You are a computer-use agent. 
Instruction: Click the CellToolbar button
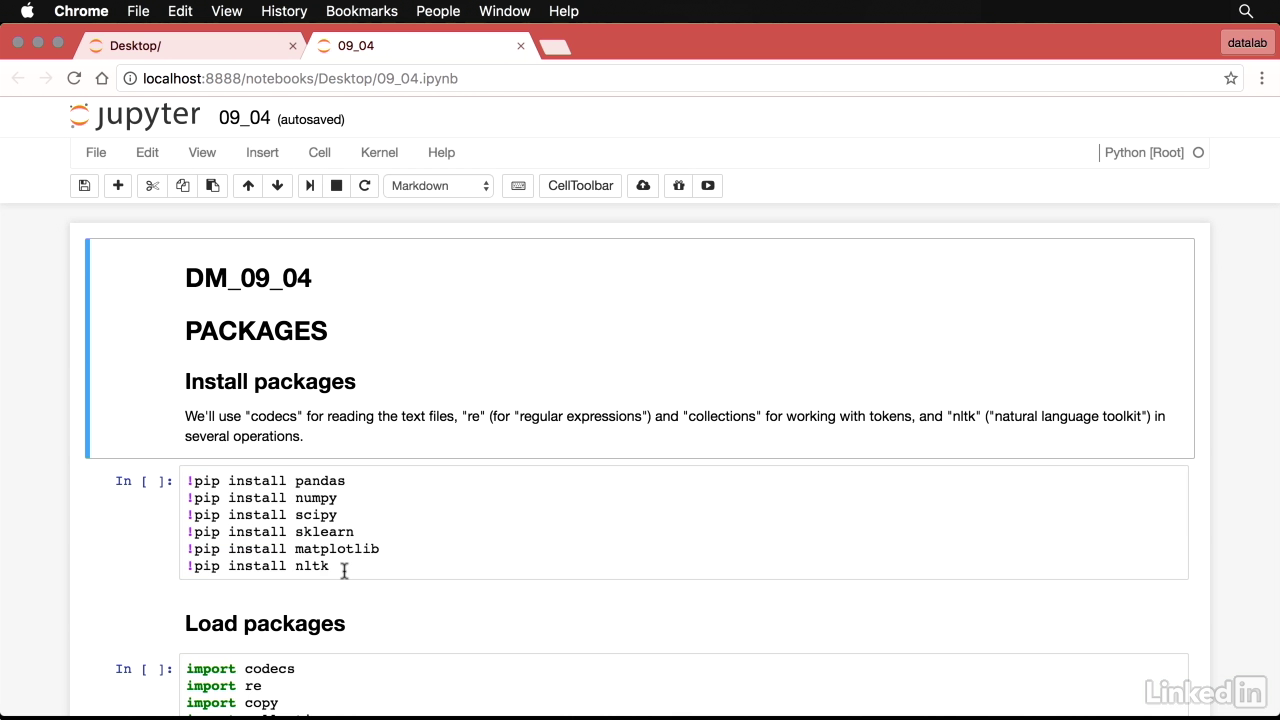pos(580,186)
